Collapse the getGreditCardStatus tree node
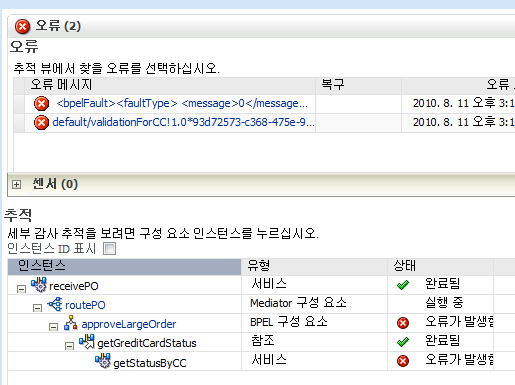The width and height of the screenshot is (515, 385). coord(69,346)
